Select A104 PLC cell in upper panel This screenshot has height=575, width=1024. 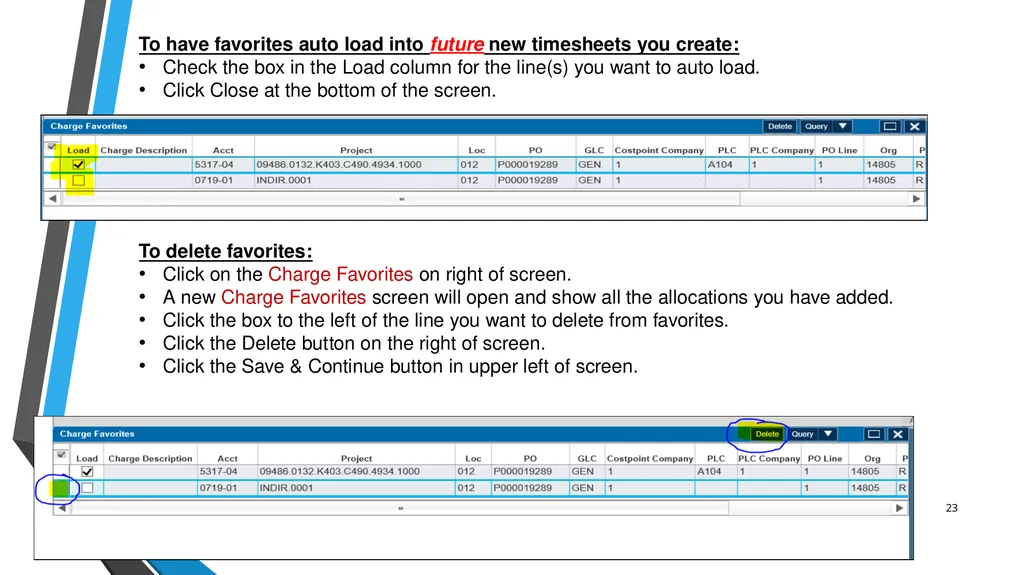[x=726, y=165]
